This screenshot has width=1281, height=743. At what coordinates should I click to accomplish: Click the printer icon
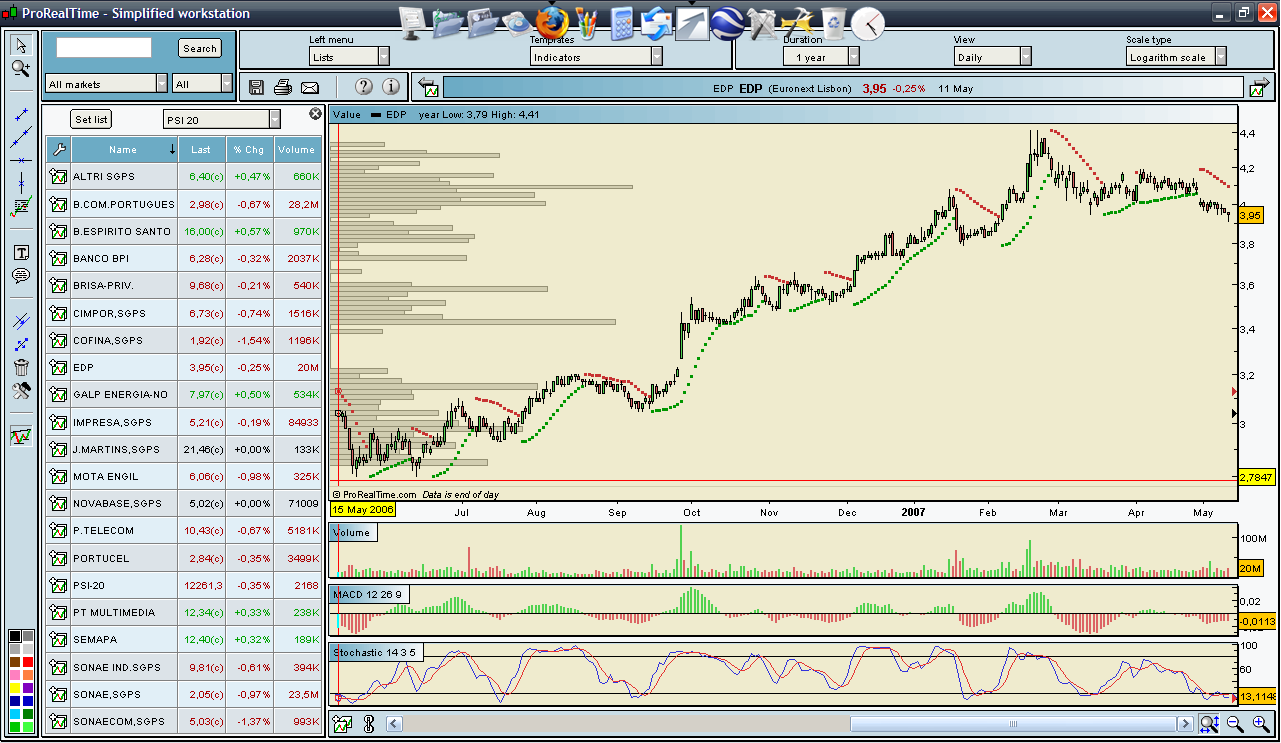tap(283, 87)
